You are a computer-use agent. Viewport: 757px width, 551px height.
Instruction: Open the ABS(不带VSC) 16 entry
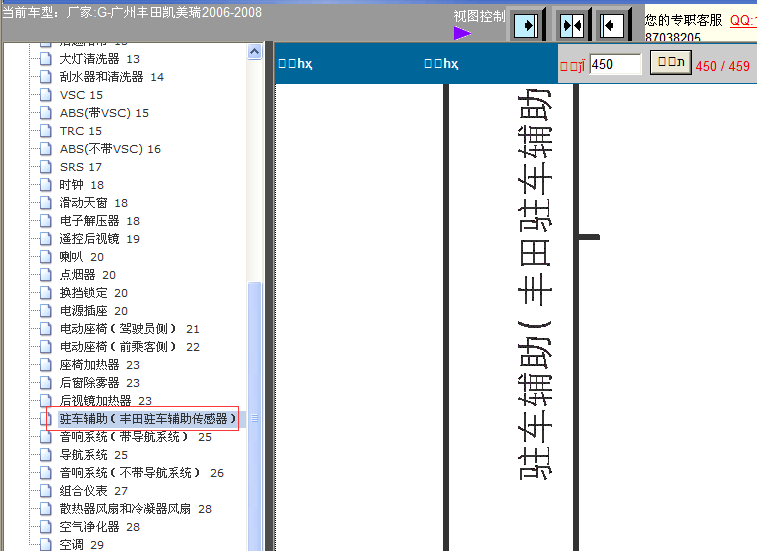(110, 149)
